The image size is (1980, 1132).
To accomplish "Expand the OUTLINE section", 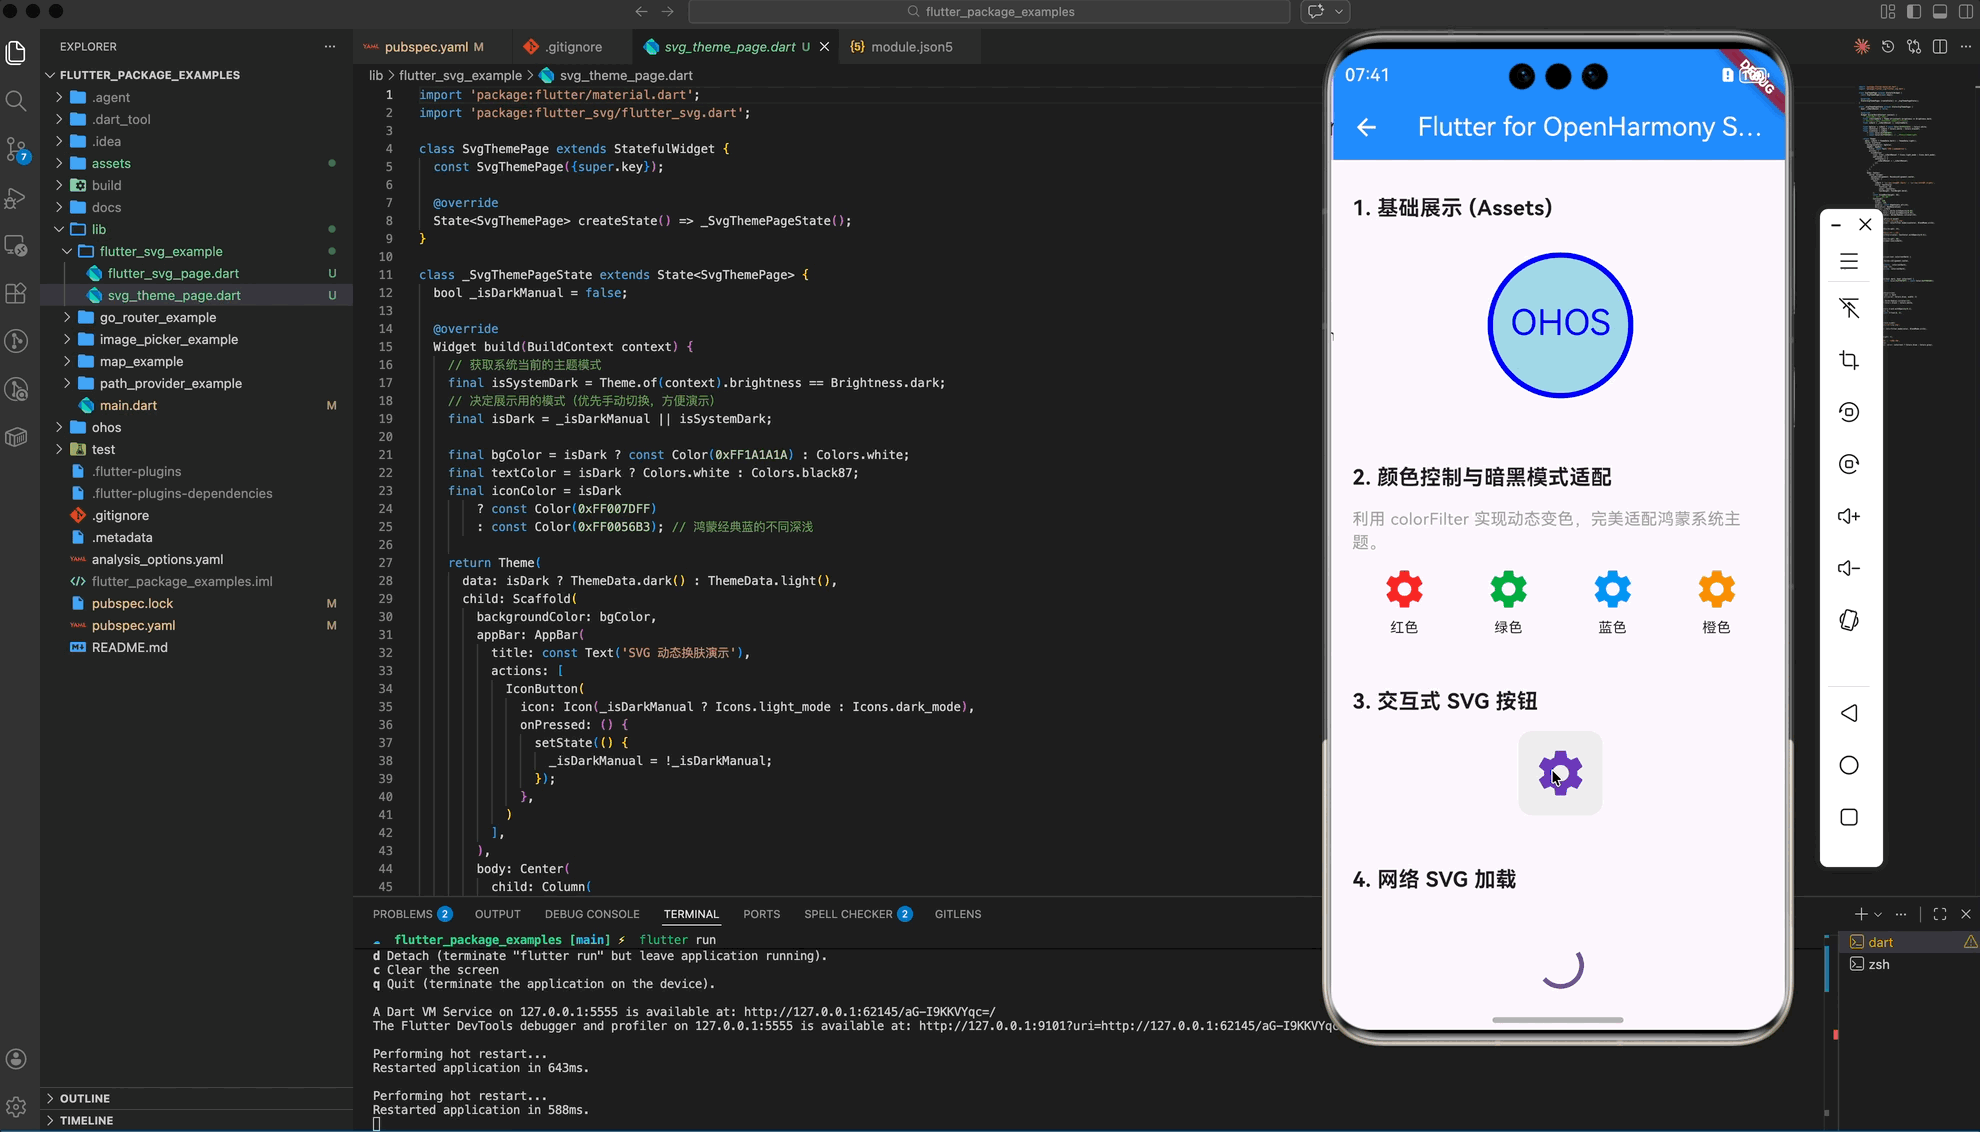I will pos(84,1098).
